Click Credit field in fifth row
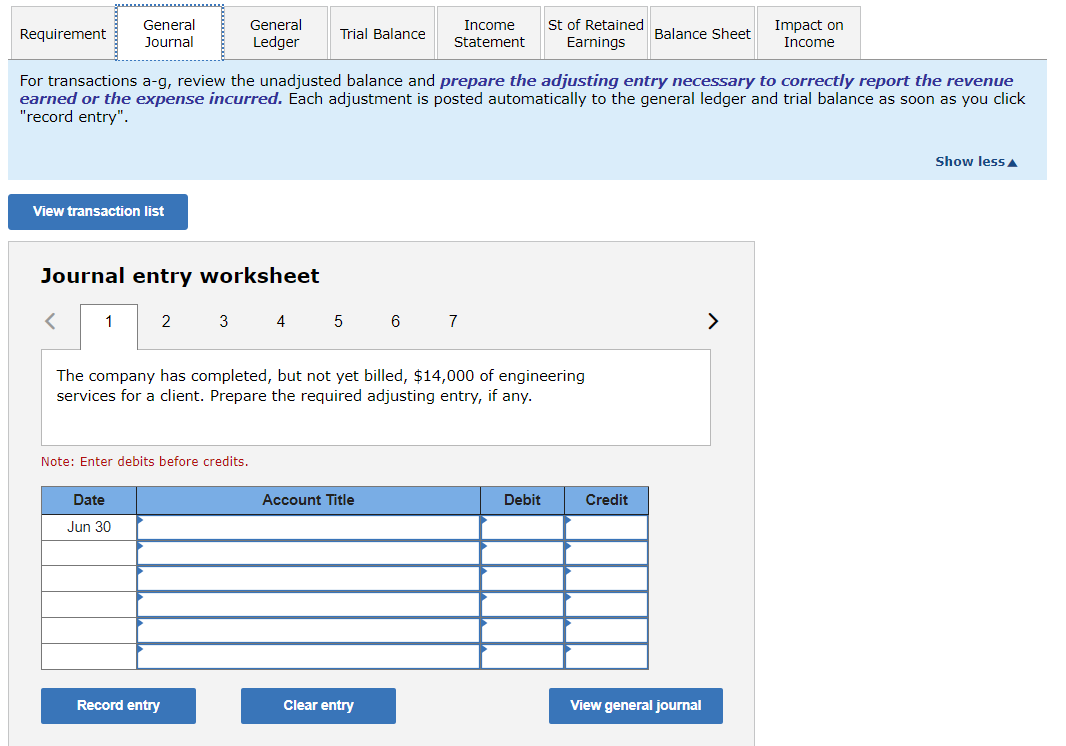The width and height of the screenshot is (1066, 746). coord(606,631)
